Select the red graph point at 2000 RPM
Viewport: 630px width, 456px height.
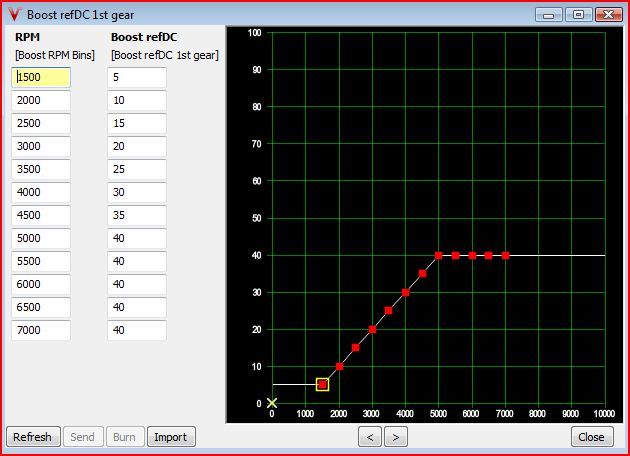click(340, 366)
